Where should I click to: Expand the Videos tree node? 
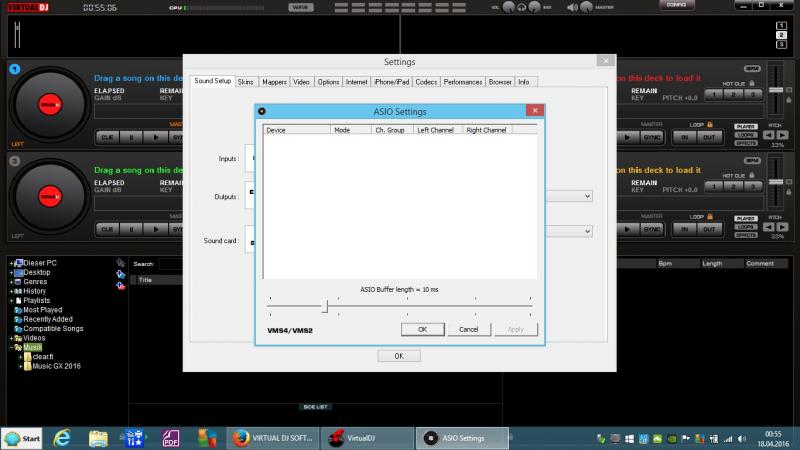tap(11, 338)
